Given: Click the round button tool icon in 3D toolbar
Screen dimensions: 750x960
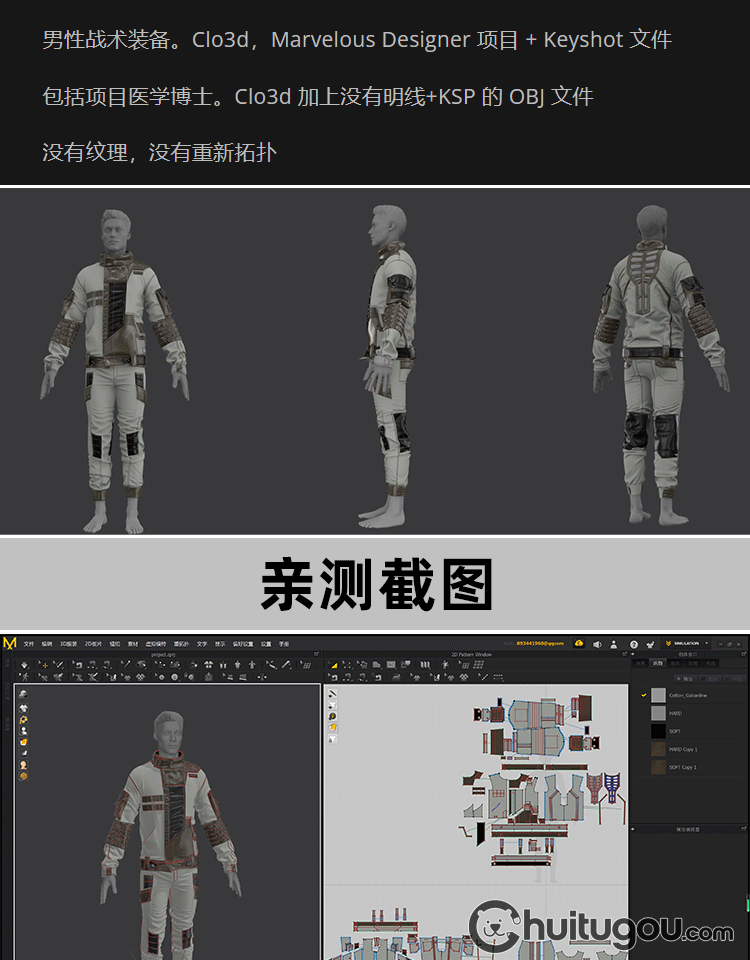Looking at the screenshot, I should (174, 677).
